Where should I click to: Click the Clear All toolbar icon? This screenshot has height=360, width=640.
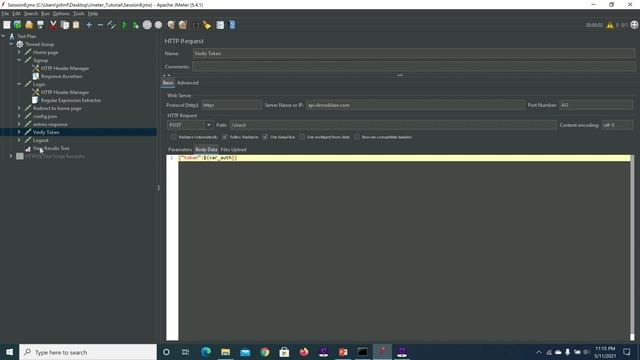tap(183, 25)
